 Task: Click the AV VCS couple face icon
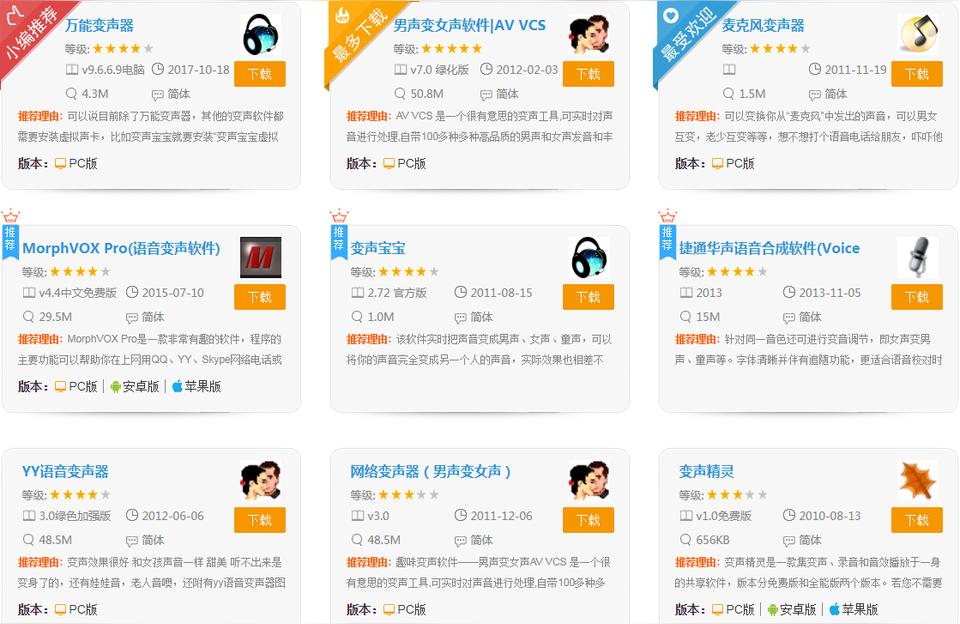pos(590,35)
